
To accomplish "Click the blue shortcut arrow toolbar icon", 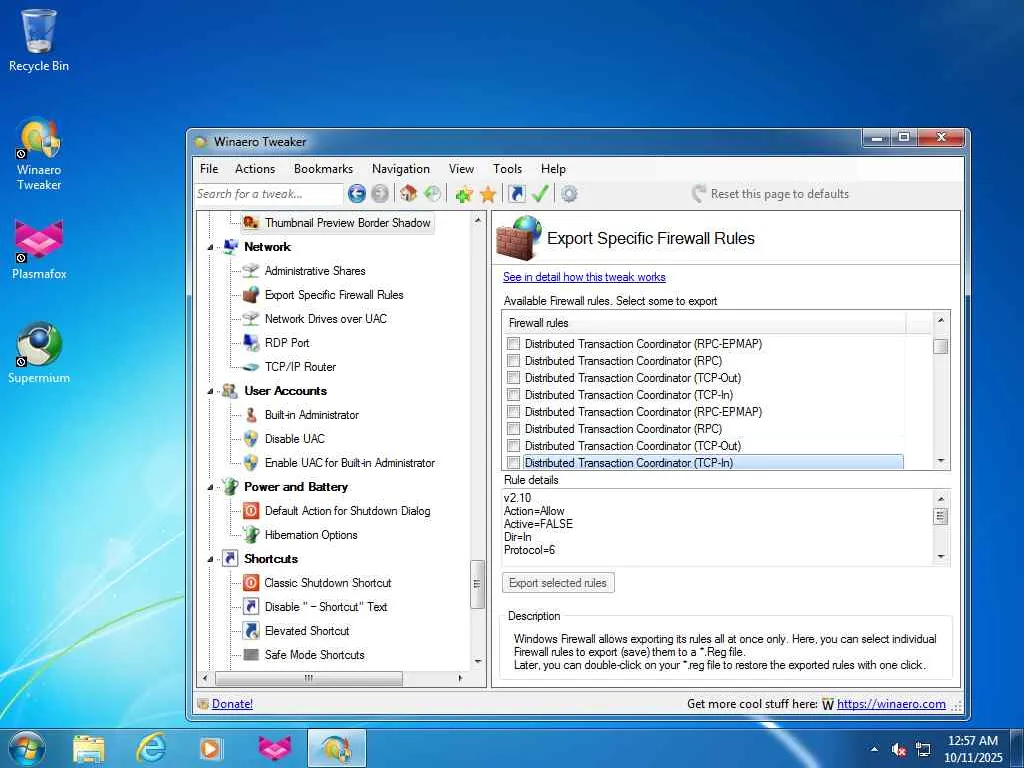I will coord(517,193).
